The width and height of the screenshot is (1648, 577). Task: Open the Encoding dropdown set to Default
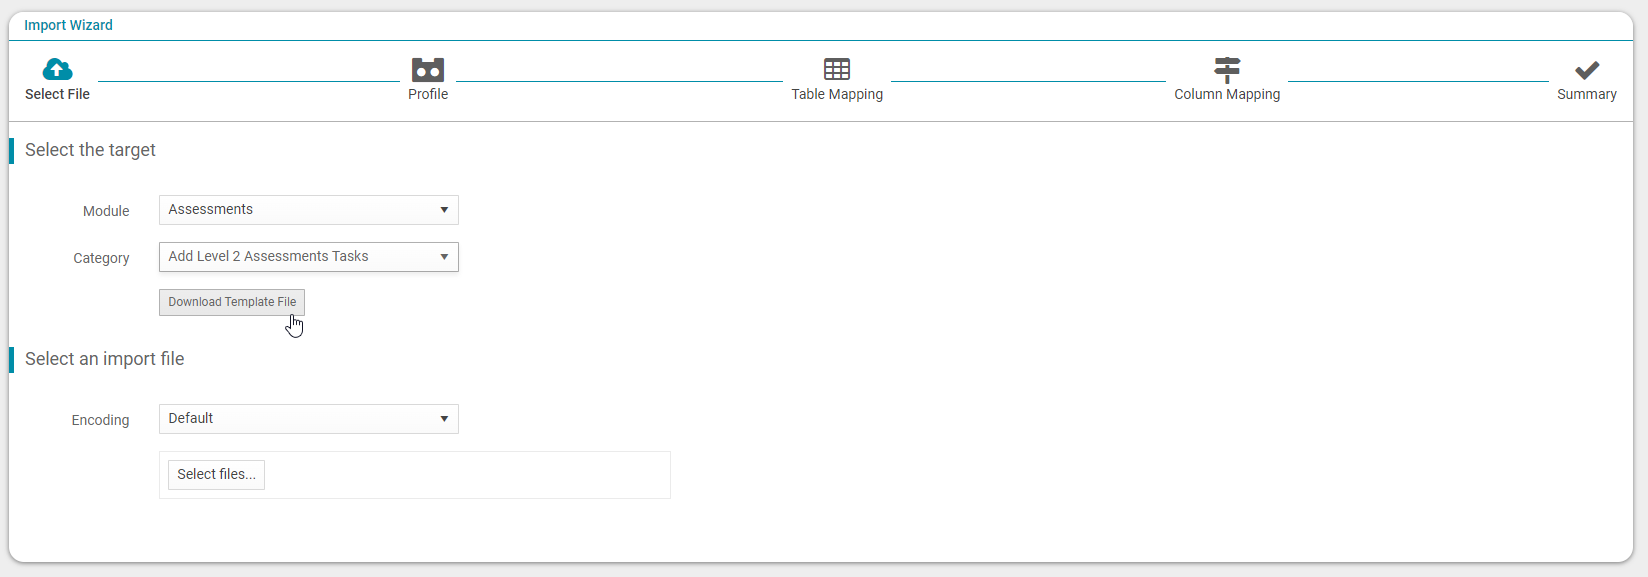click(x=309, y=419)
